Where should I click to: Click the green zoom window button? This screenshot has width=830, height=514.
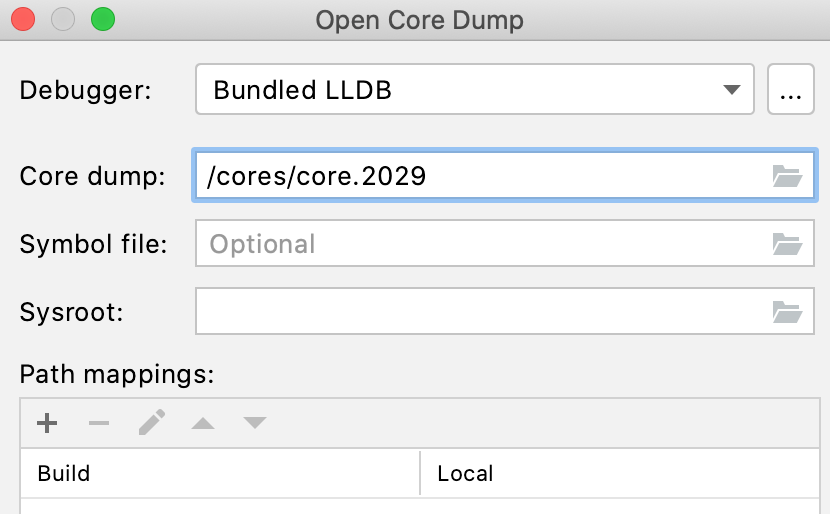[103, 19]
